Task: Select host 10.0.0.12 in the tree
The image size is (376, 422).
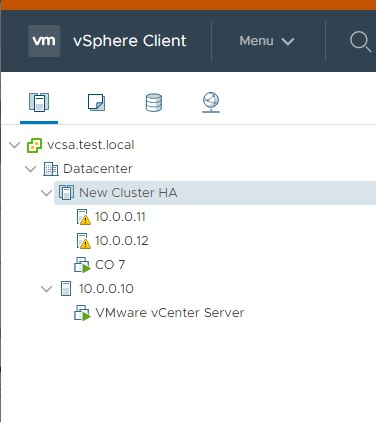Action: (121, 241)
